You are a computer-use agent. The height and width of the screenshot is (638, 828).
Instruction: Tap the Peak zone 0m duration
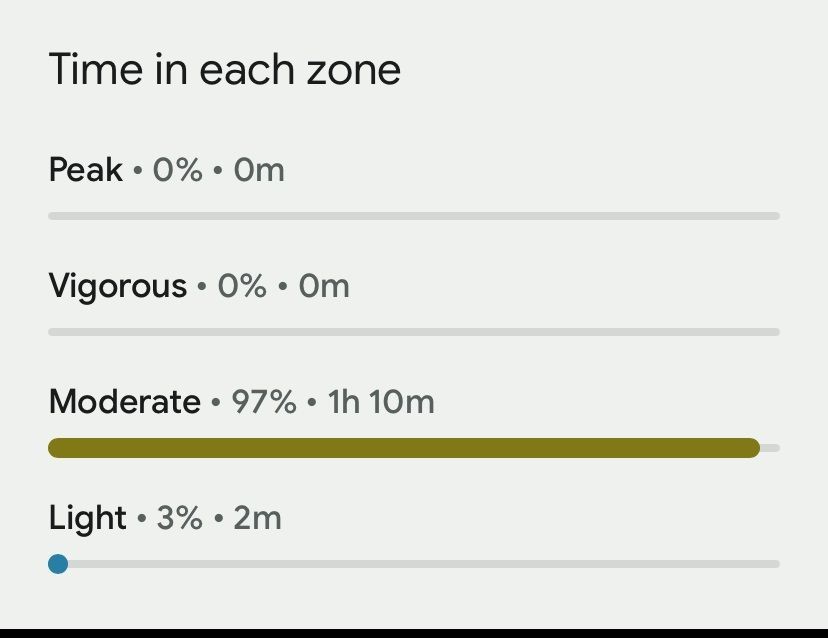click(259, 170)
